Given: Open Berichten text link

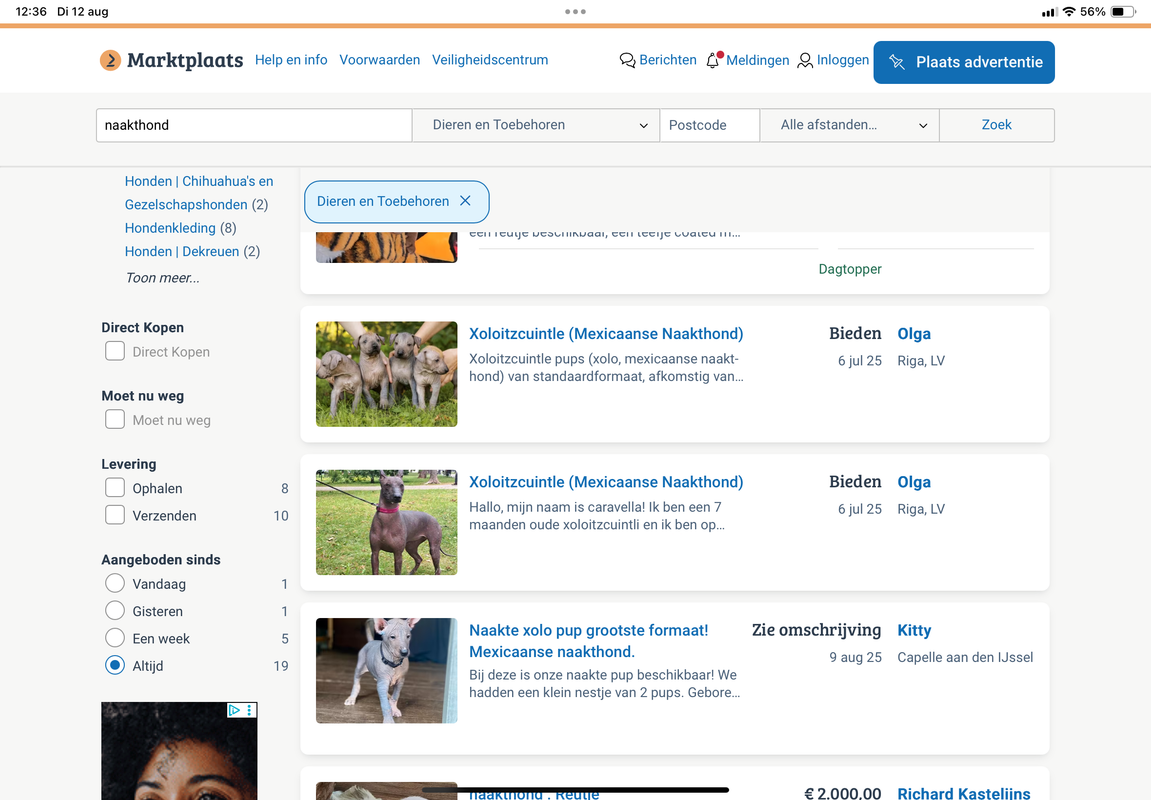Looking at the screenshot, I should [x=668, y=60].
